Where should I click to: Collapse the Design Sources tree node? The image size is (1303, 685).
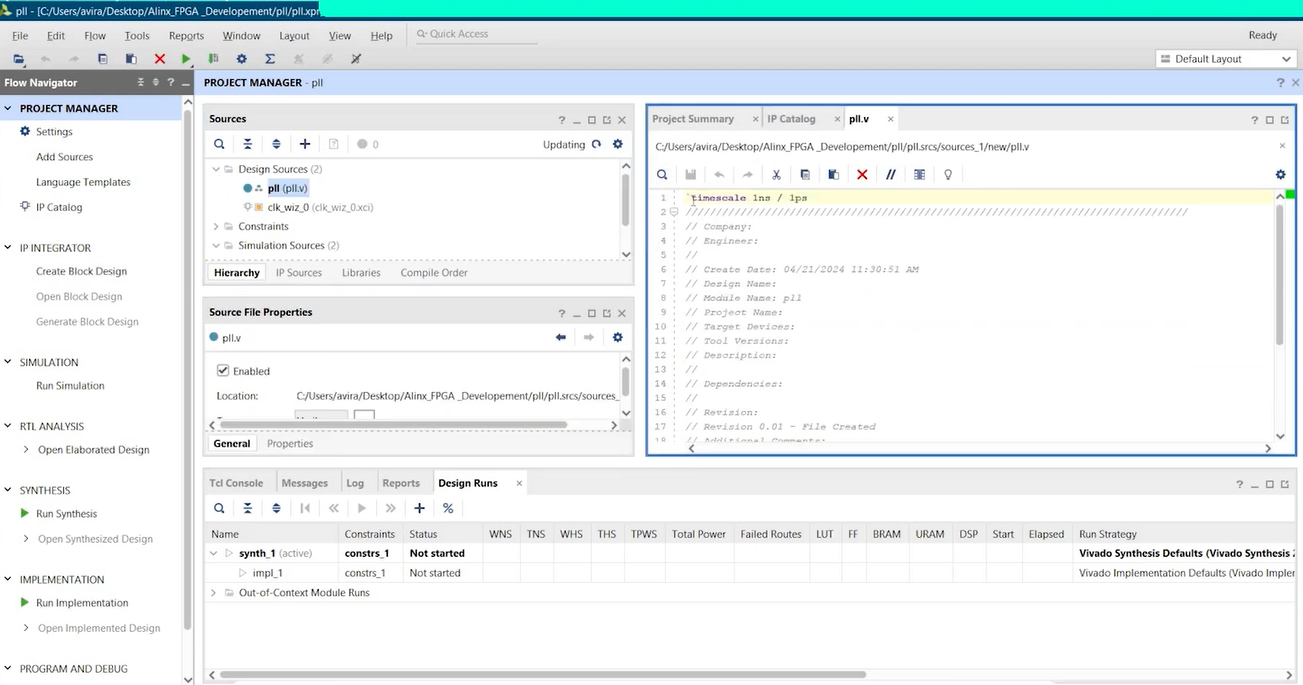tap(216, 170)
